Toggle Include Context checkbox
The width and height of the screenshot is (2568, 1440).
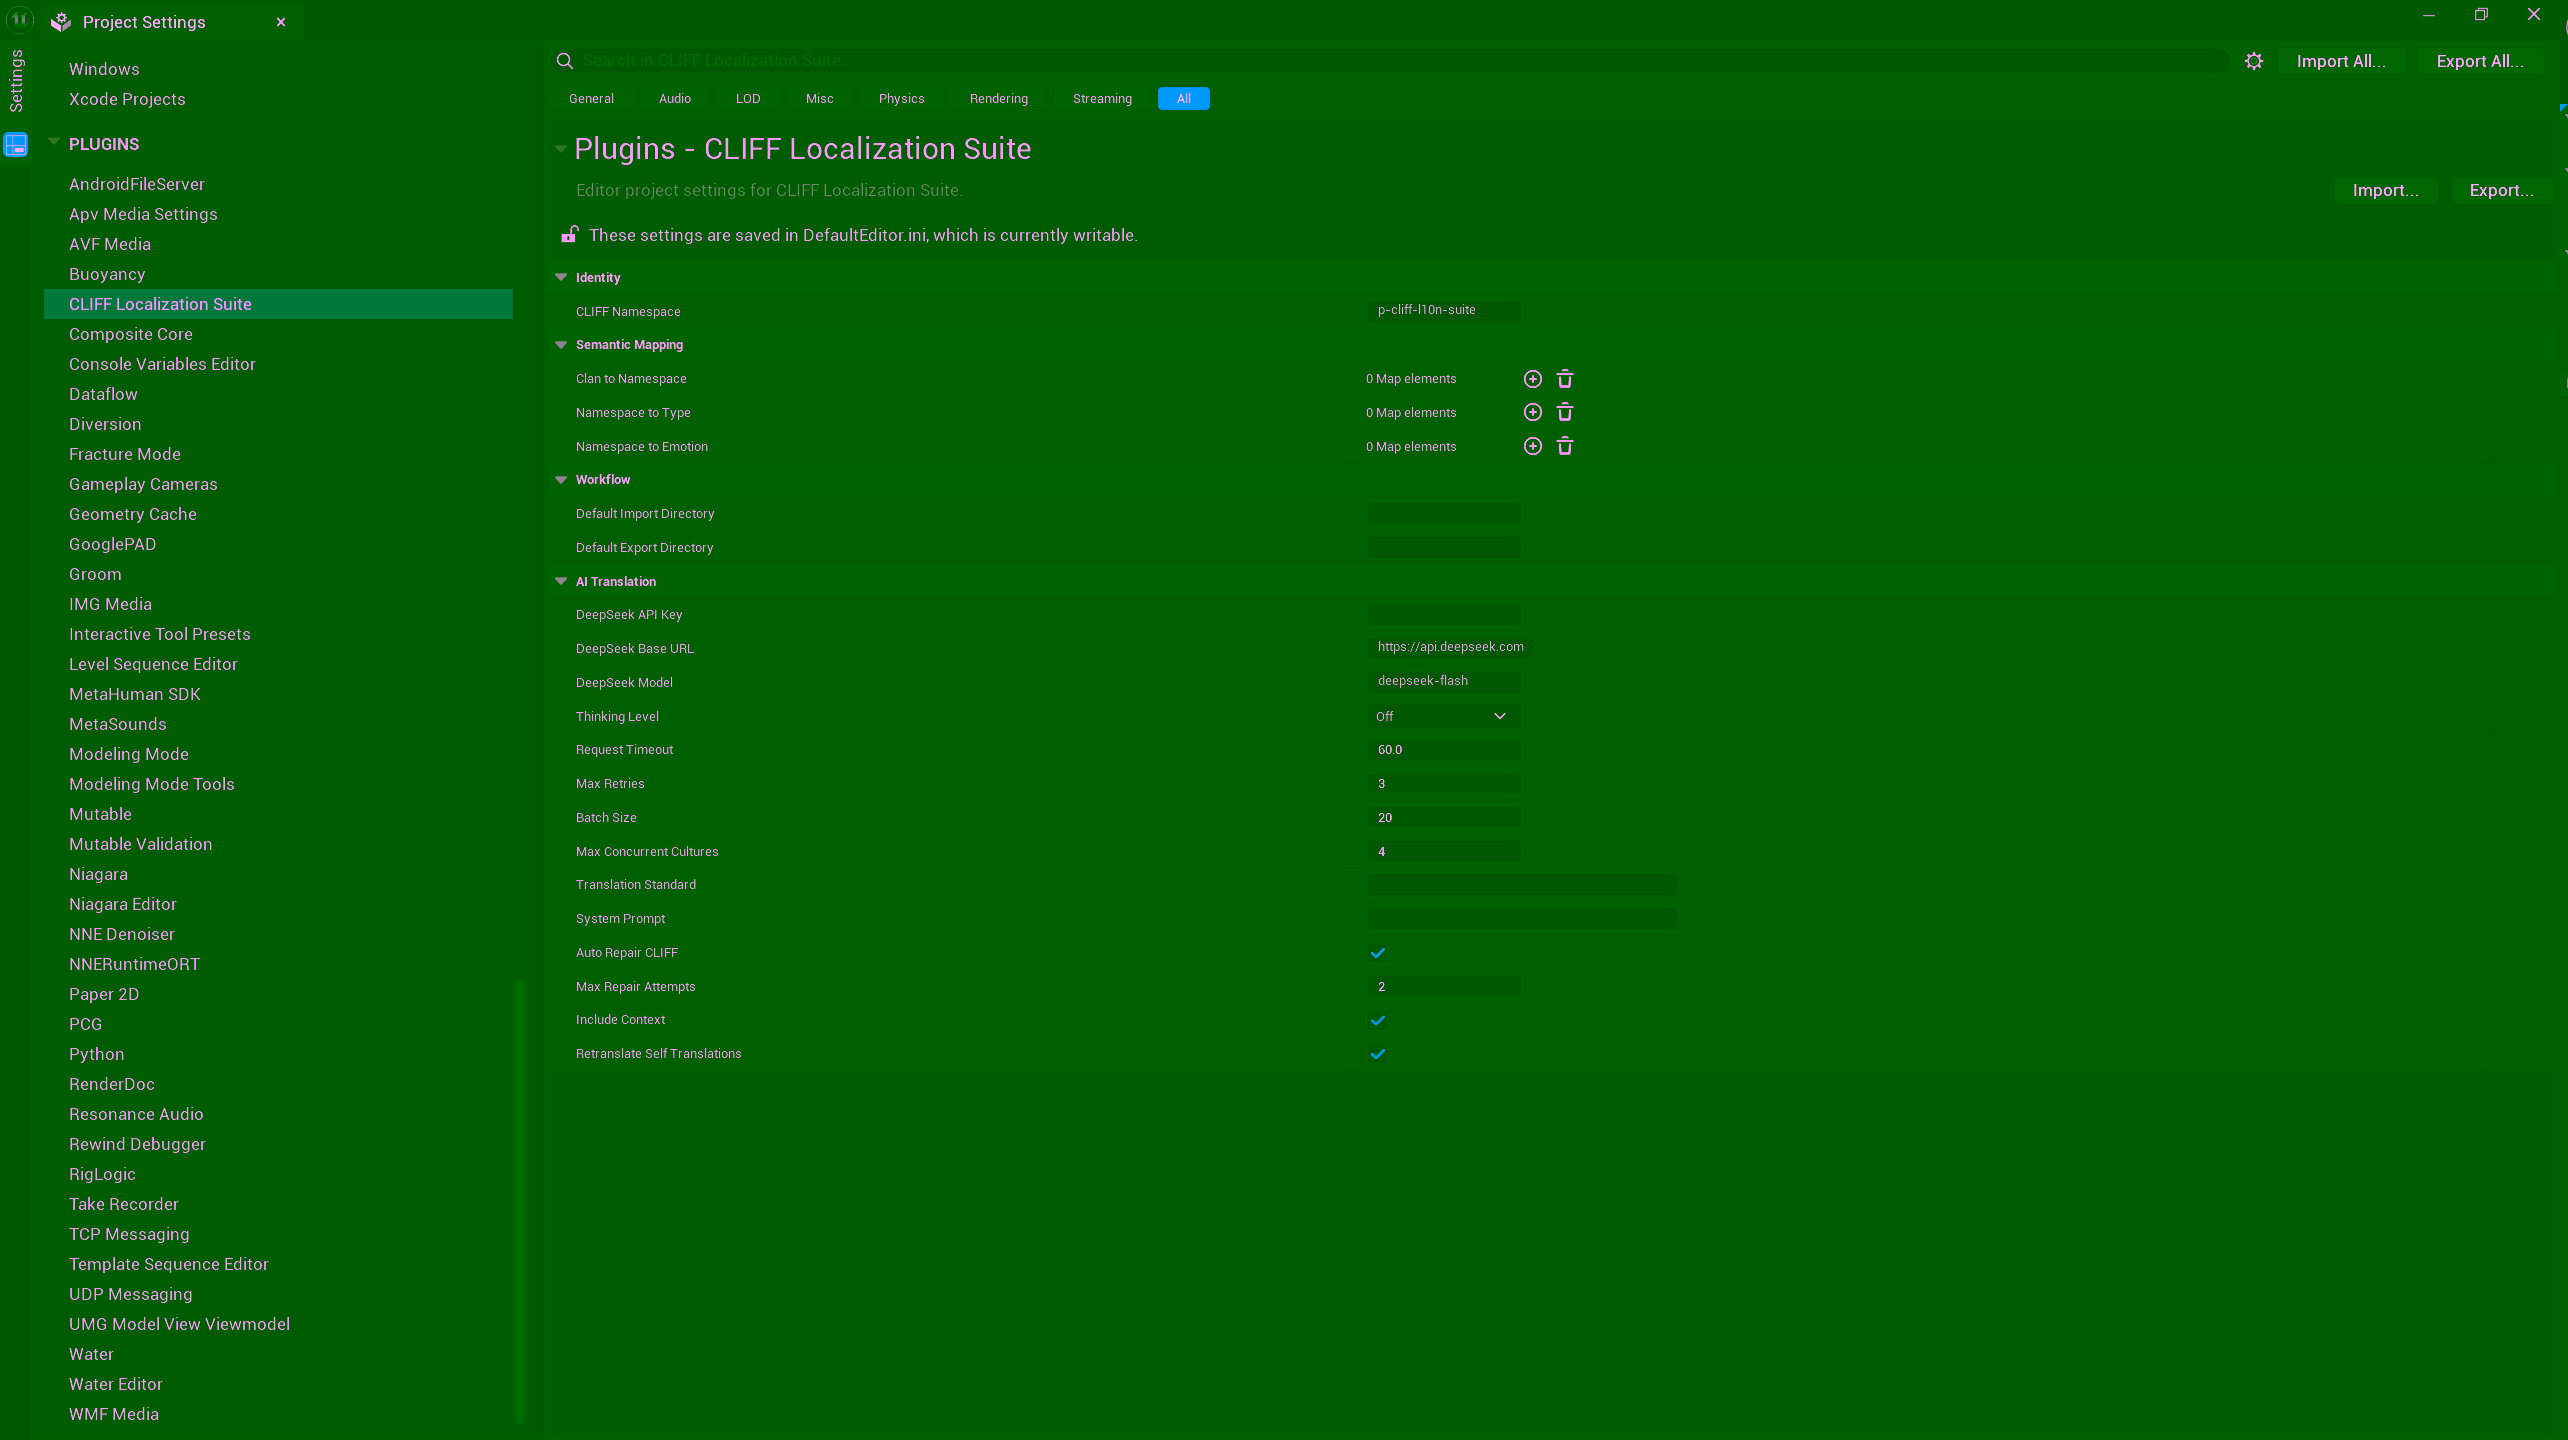(1378, 1020)
